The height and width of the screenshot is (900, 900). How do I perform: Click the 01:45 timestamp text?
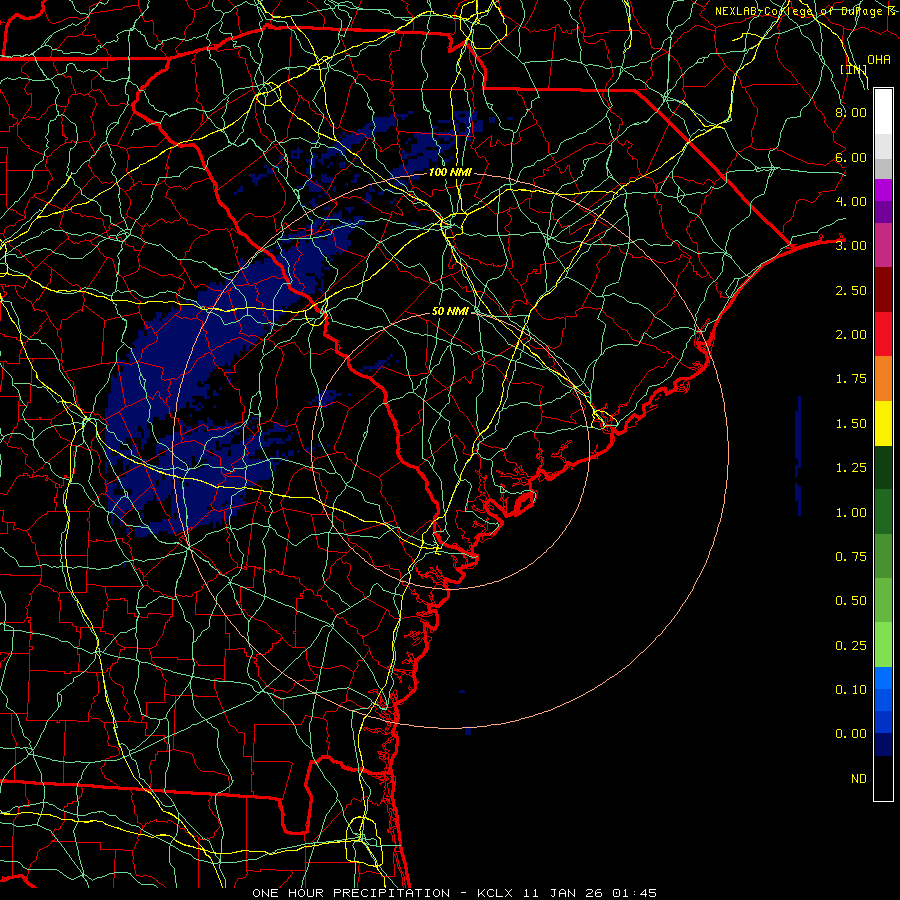pos(634,893)
